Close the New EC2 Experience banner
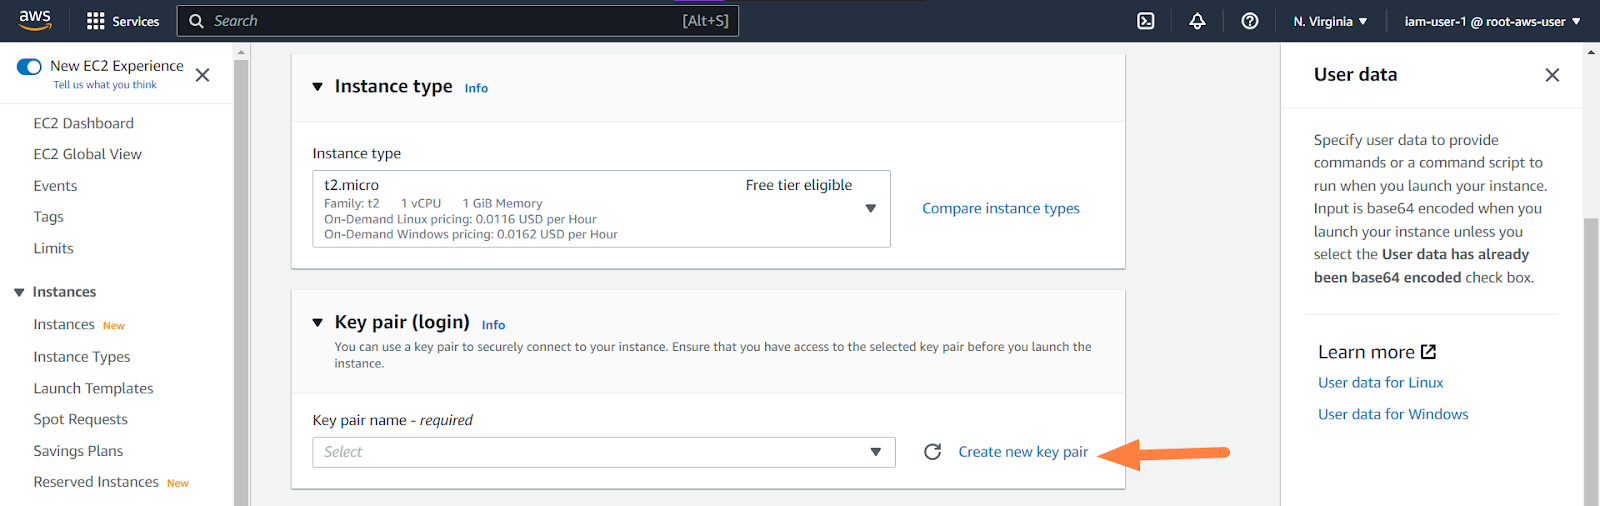This screenshot has width=1600, height=506. 202,75
